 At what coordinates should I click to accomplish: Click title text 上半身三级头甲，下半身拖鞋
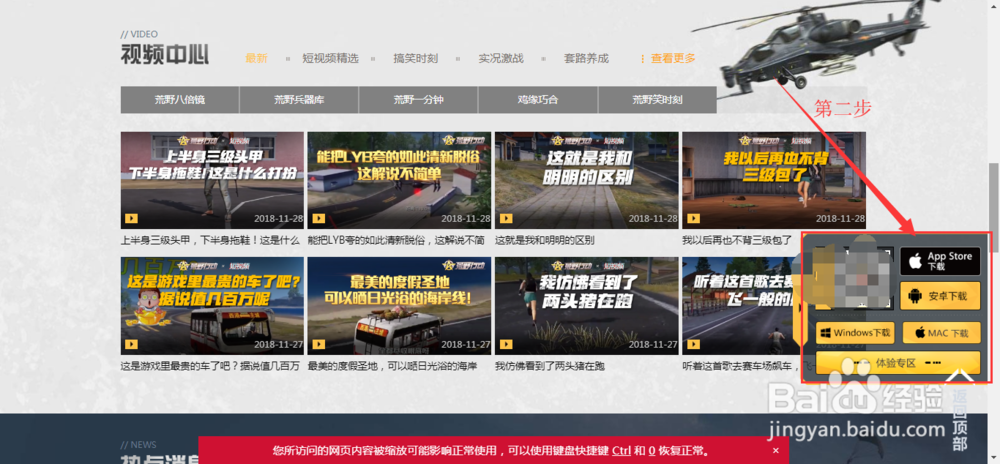click(210, 241)
